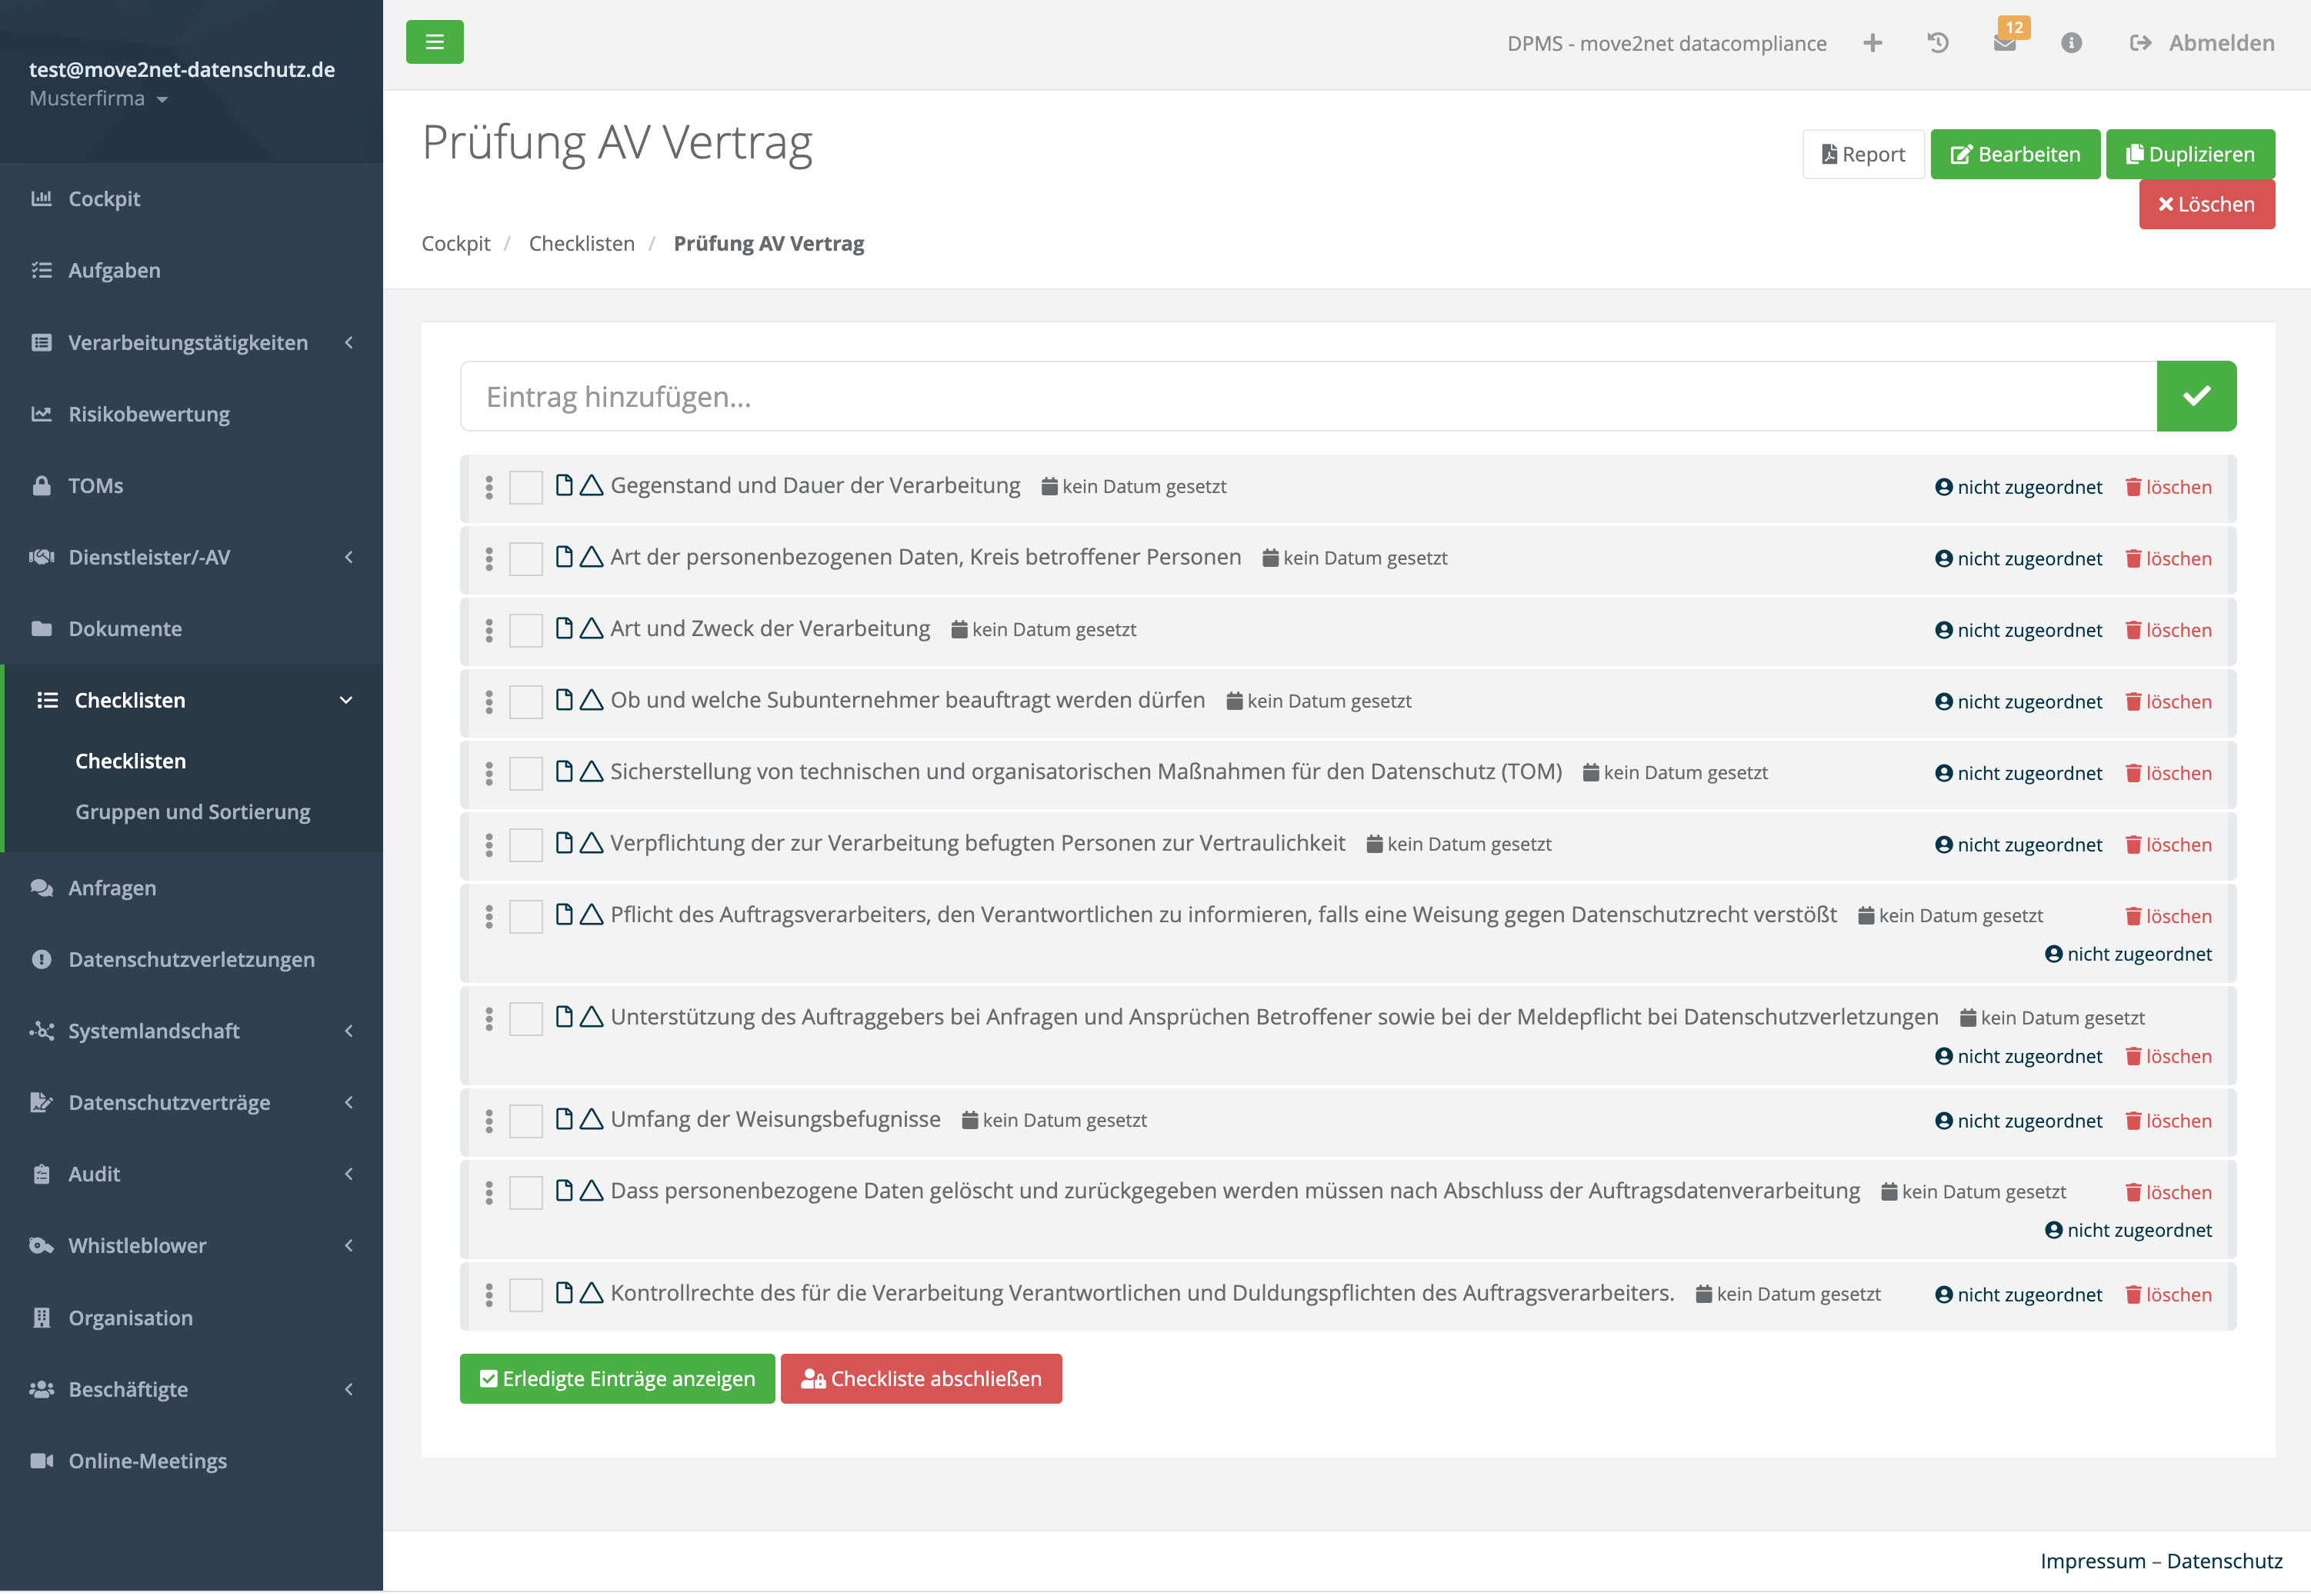Open Datenschutzverletzungen in sidebar
This screenshot has height=1596, width=2311.
(191, 959)
